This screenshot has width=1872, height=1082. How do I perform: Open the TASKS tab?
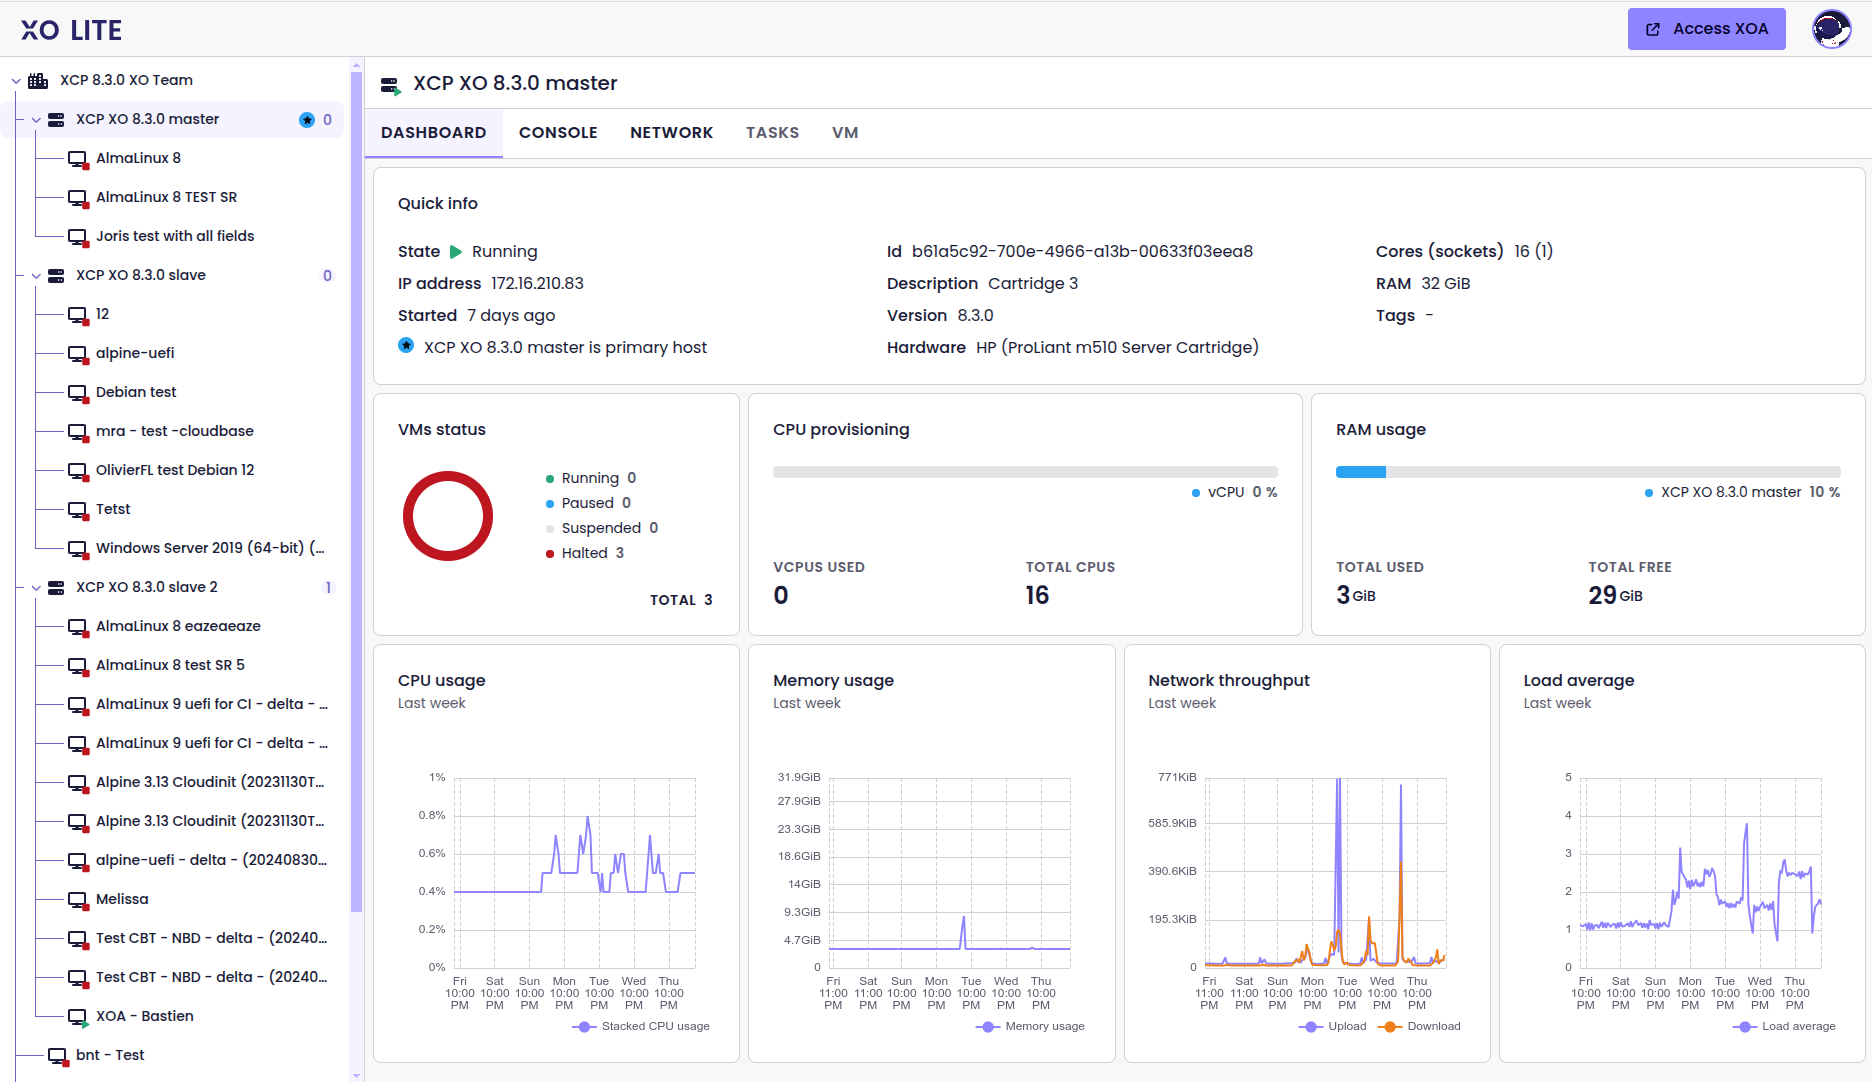coord(773,133)
